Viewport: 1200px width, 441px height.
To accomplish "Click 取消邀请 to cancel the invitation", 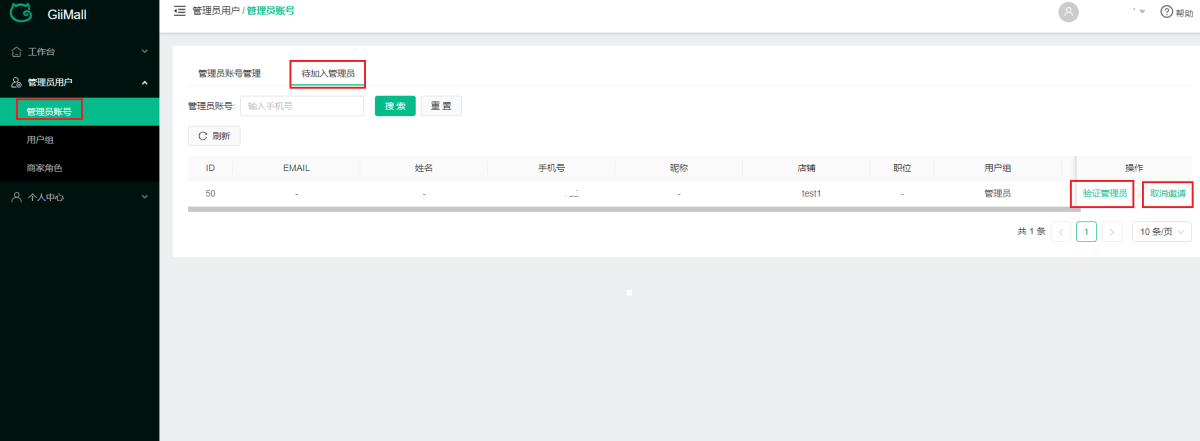I will coord(1167,194).
